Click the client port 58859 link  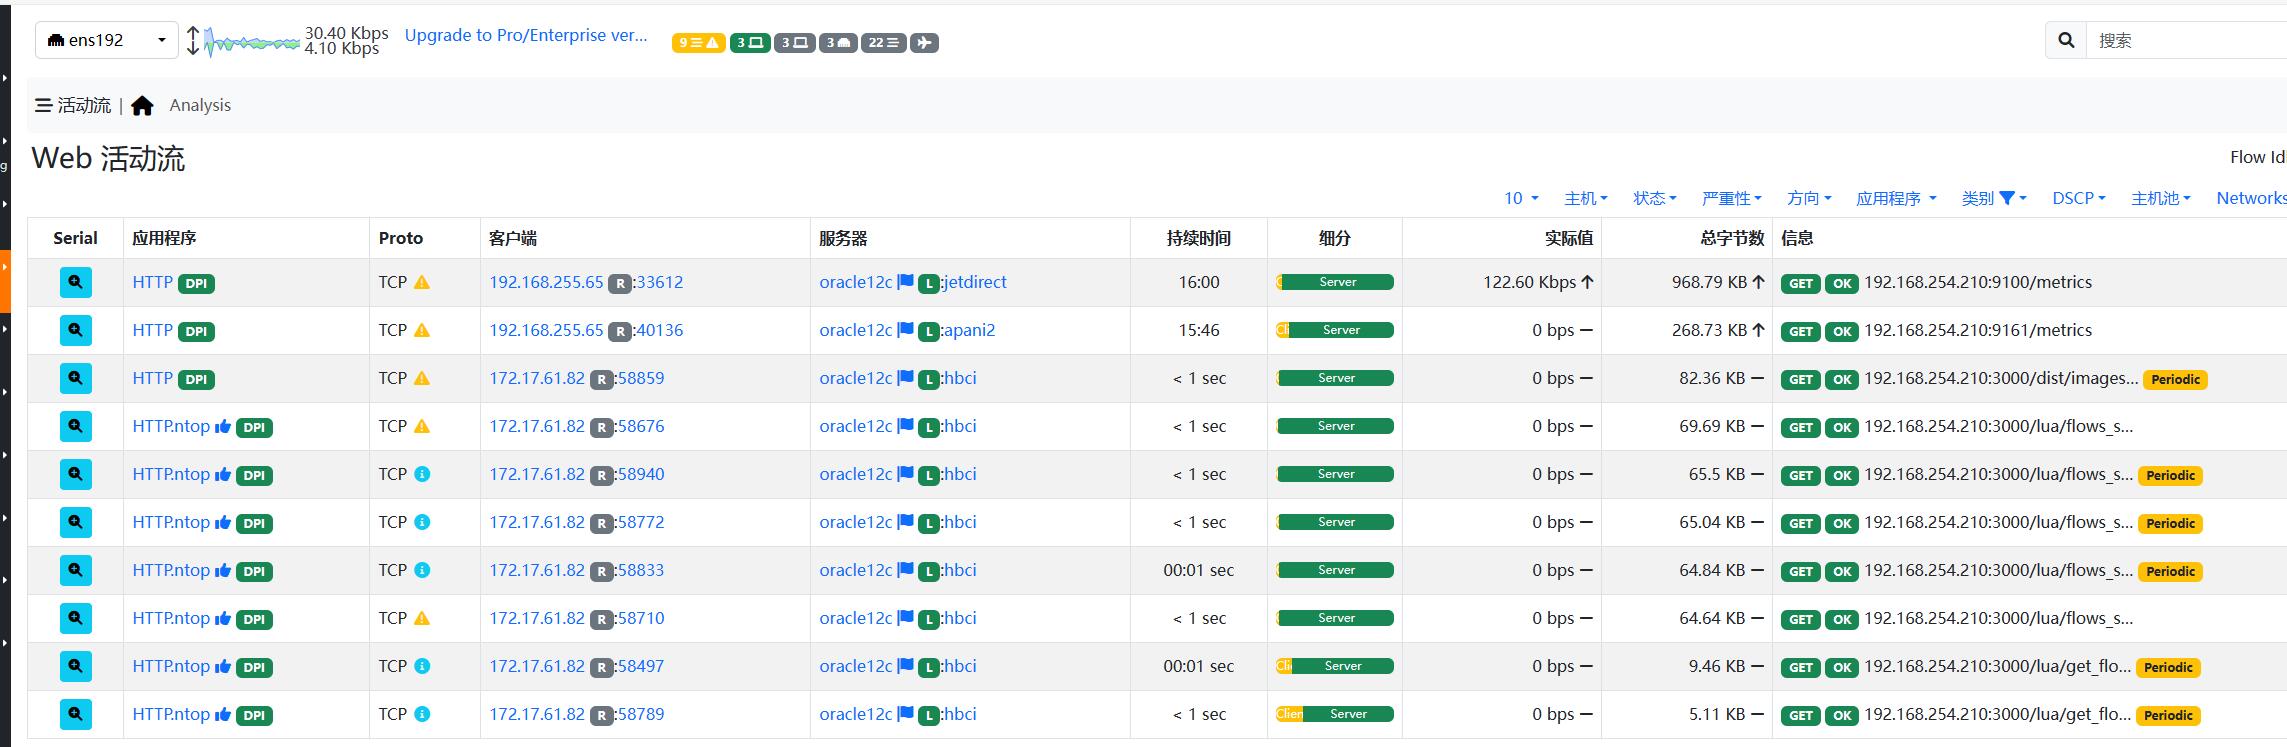(x=640, y=378)
